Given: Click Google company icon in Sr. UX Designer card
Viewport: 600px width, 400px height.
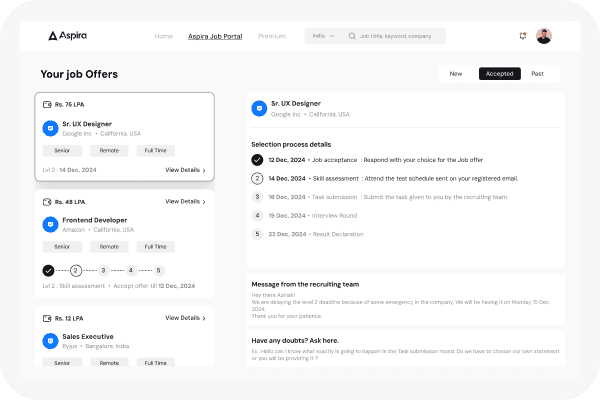Looking at the screenshot, I should [x=50, y=128].
